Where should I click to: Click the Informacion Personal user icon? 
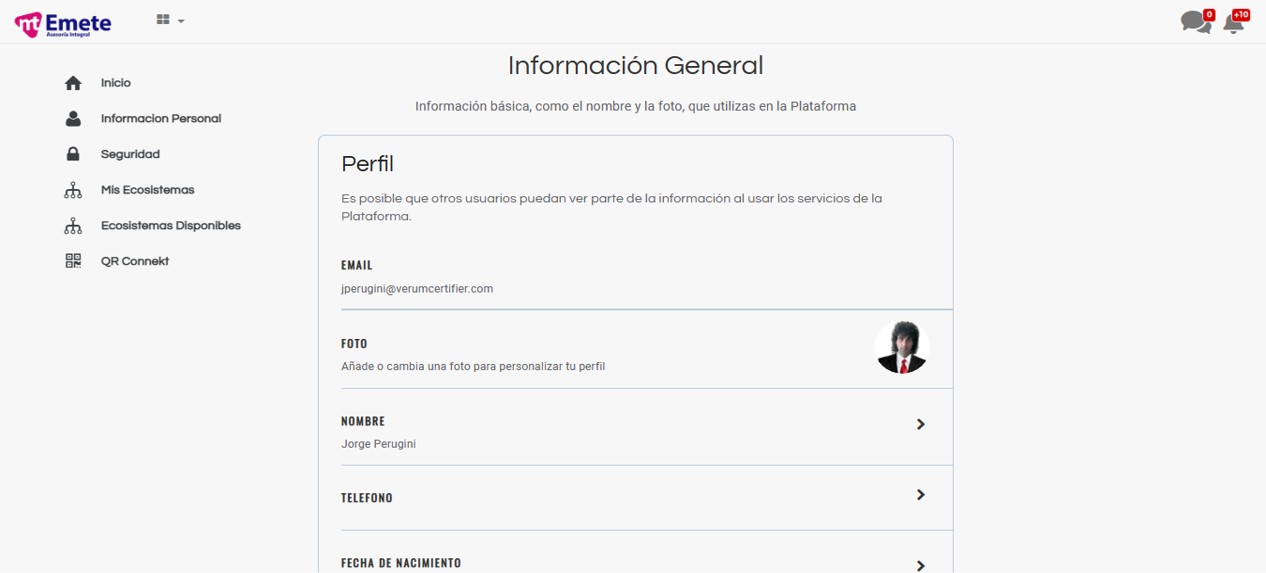click(x=73, y=119)
